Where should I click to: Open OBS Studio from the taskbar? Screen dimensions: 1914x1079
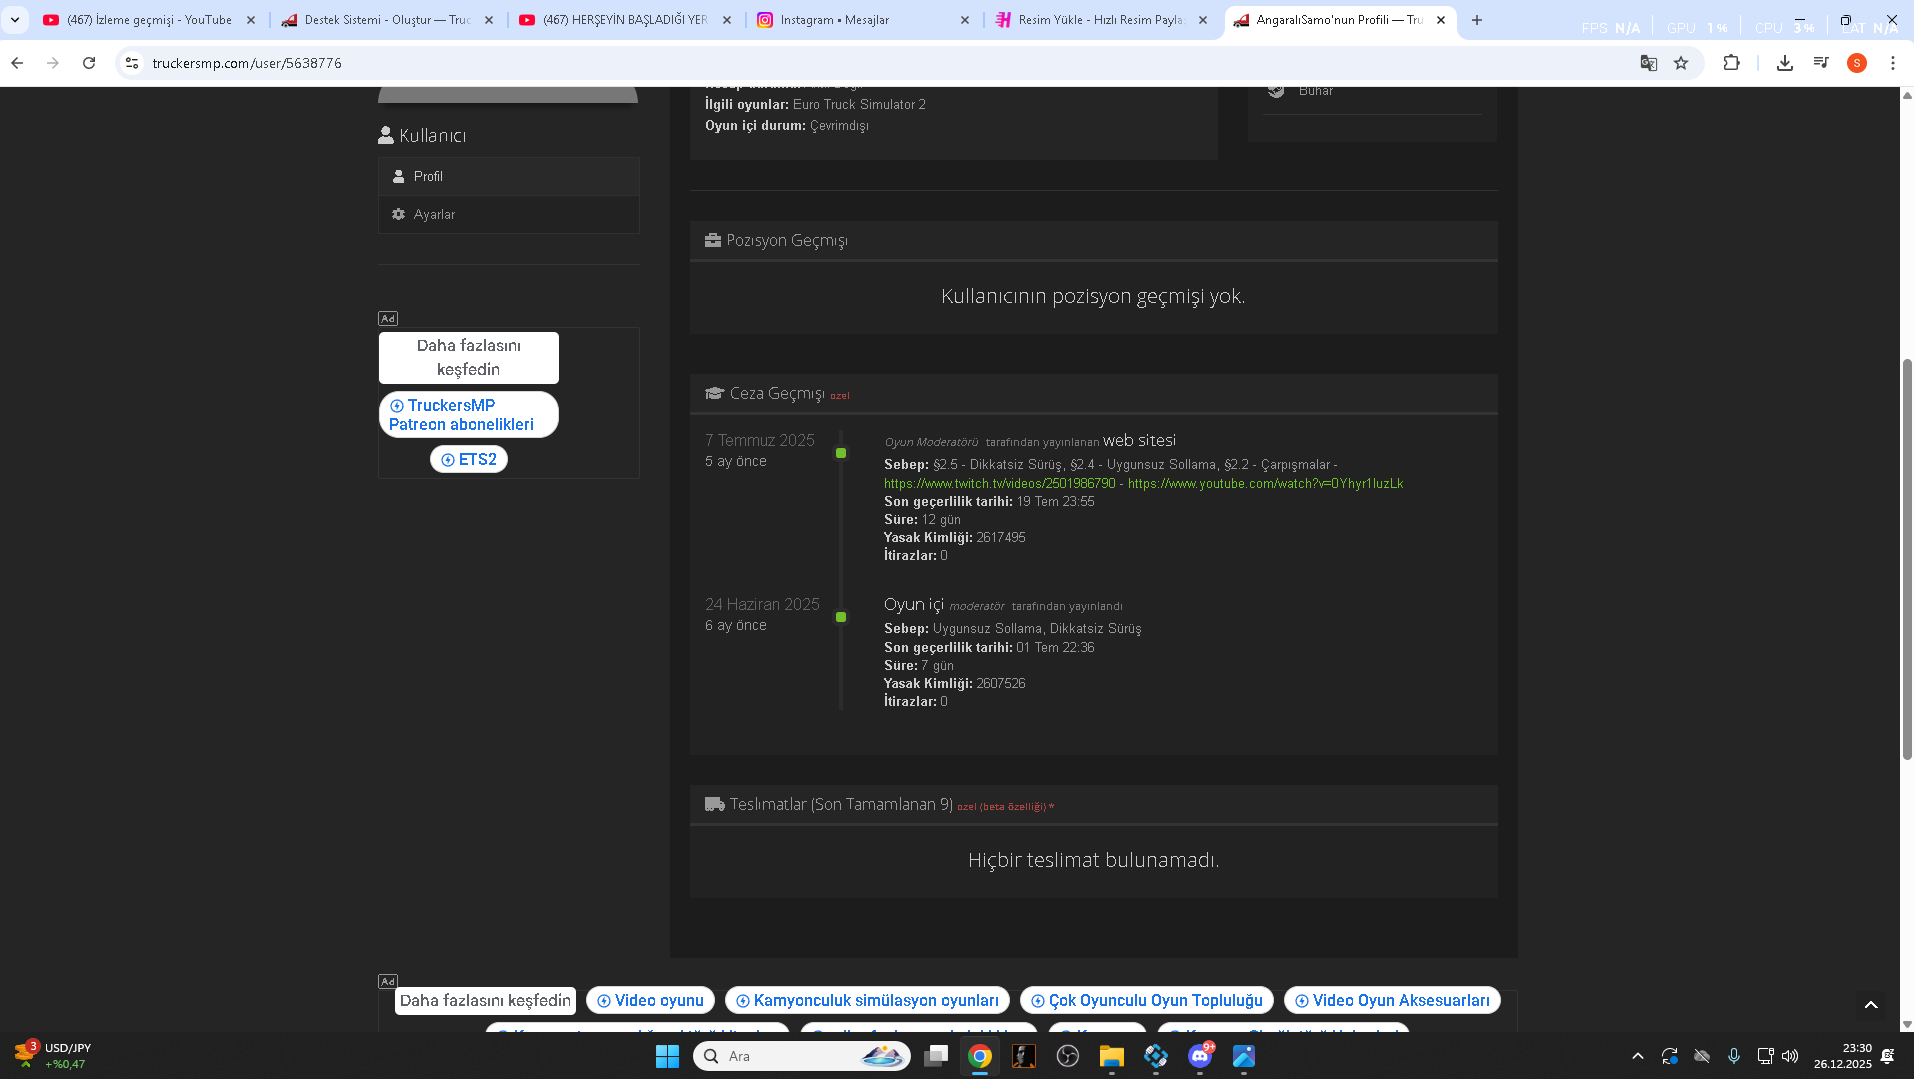[x=1068, y=1056]
